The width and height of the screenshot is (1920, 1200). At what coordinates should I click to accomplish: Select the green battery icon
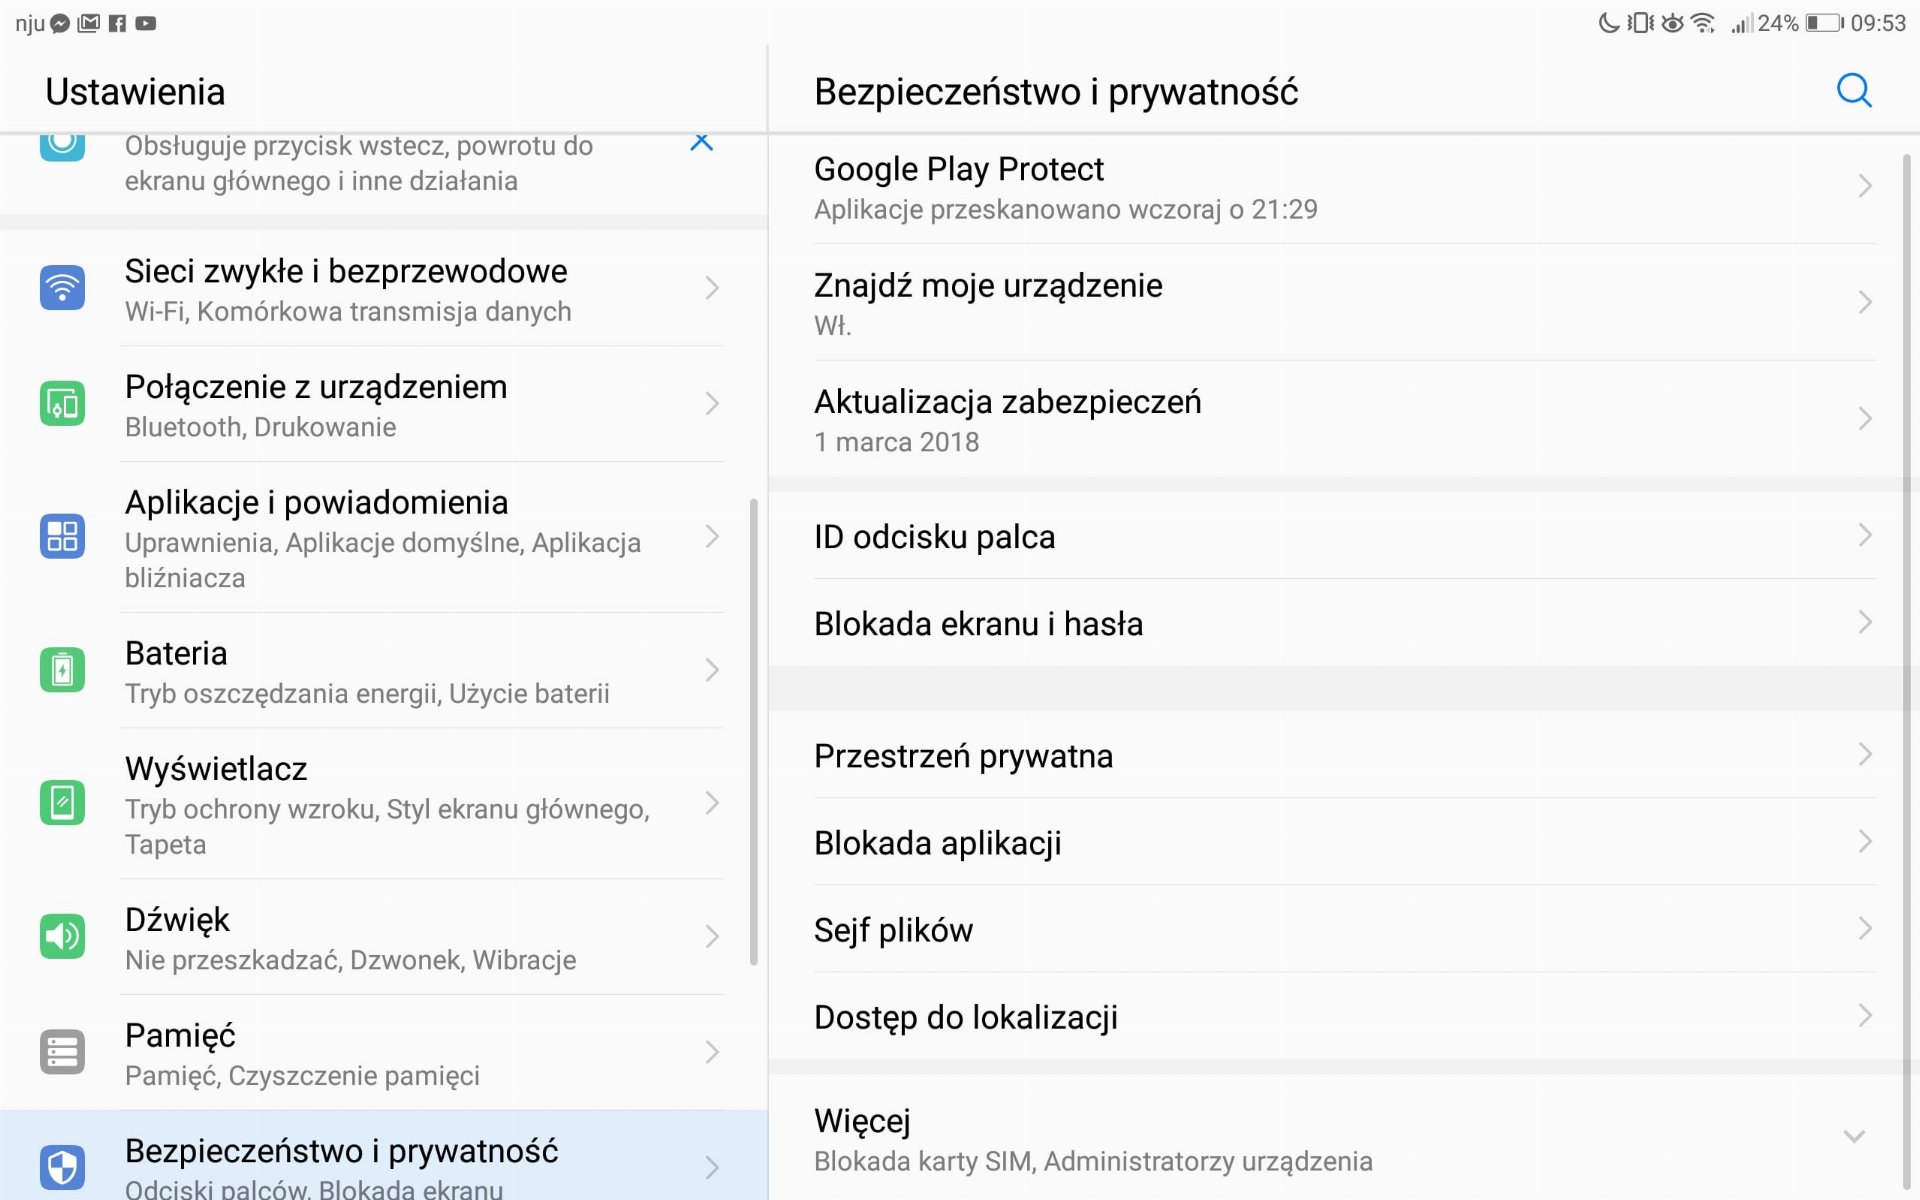pos(62,669)
